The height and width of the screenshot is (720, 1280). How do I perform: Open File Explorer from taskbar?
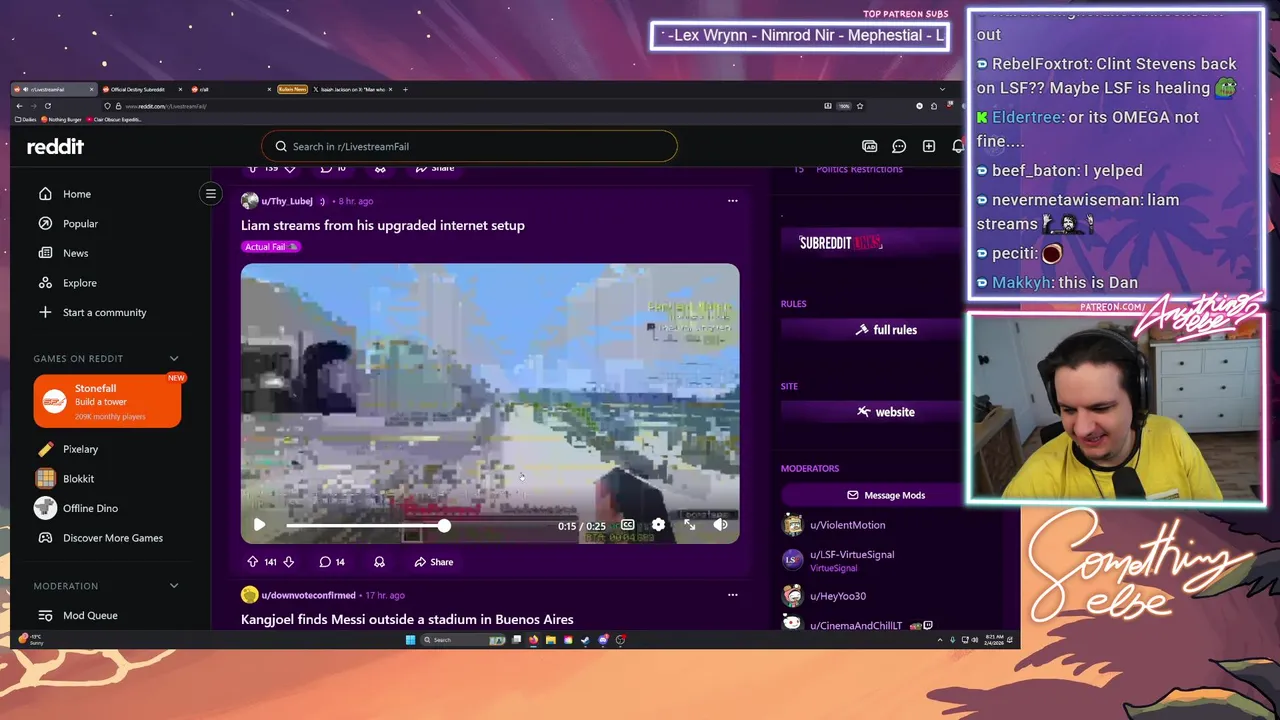click(x=551, y=640)
